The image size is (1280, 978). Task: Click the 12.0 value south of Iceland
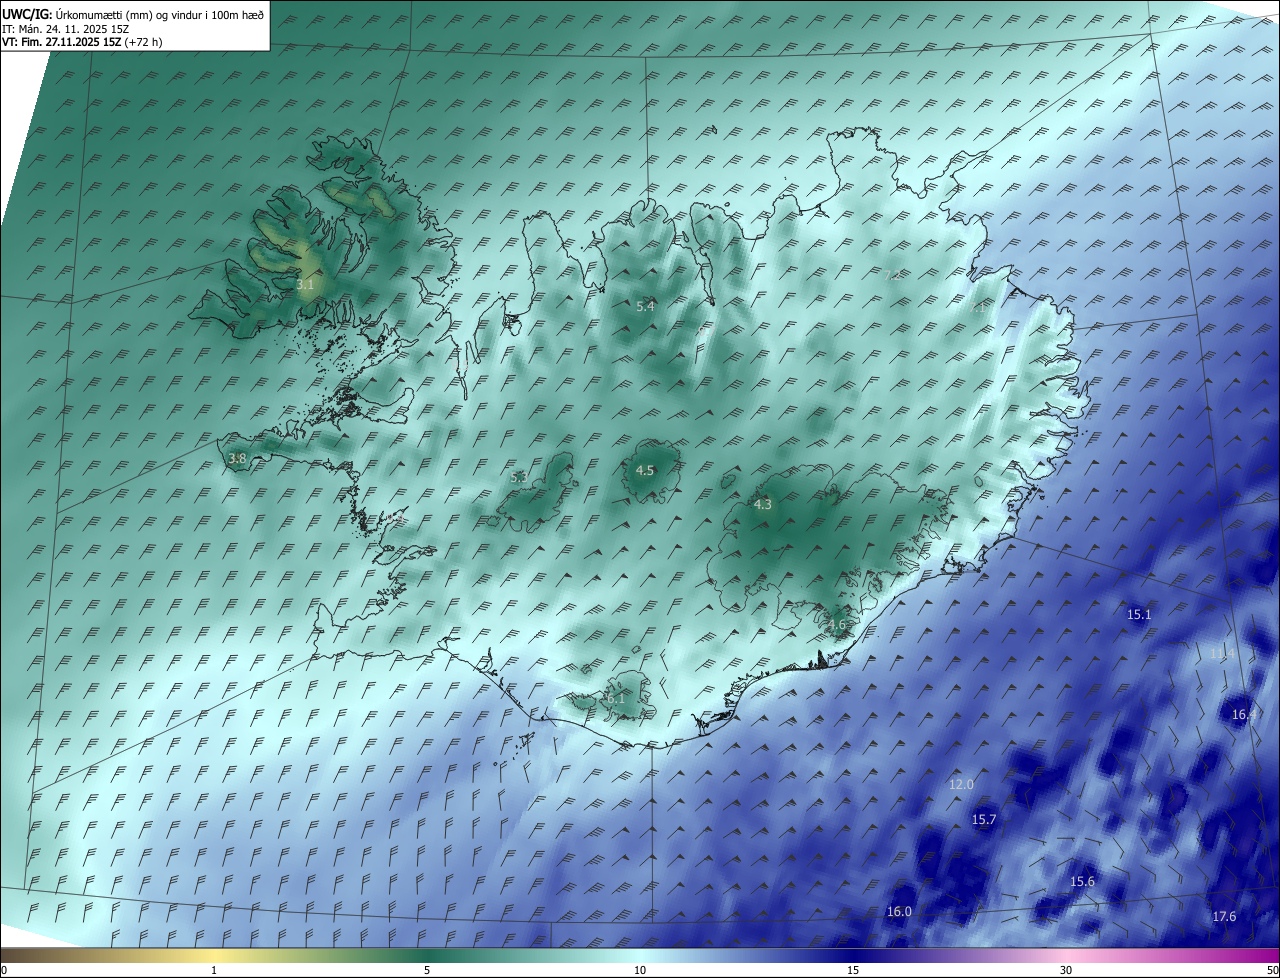point(961,785)
